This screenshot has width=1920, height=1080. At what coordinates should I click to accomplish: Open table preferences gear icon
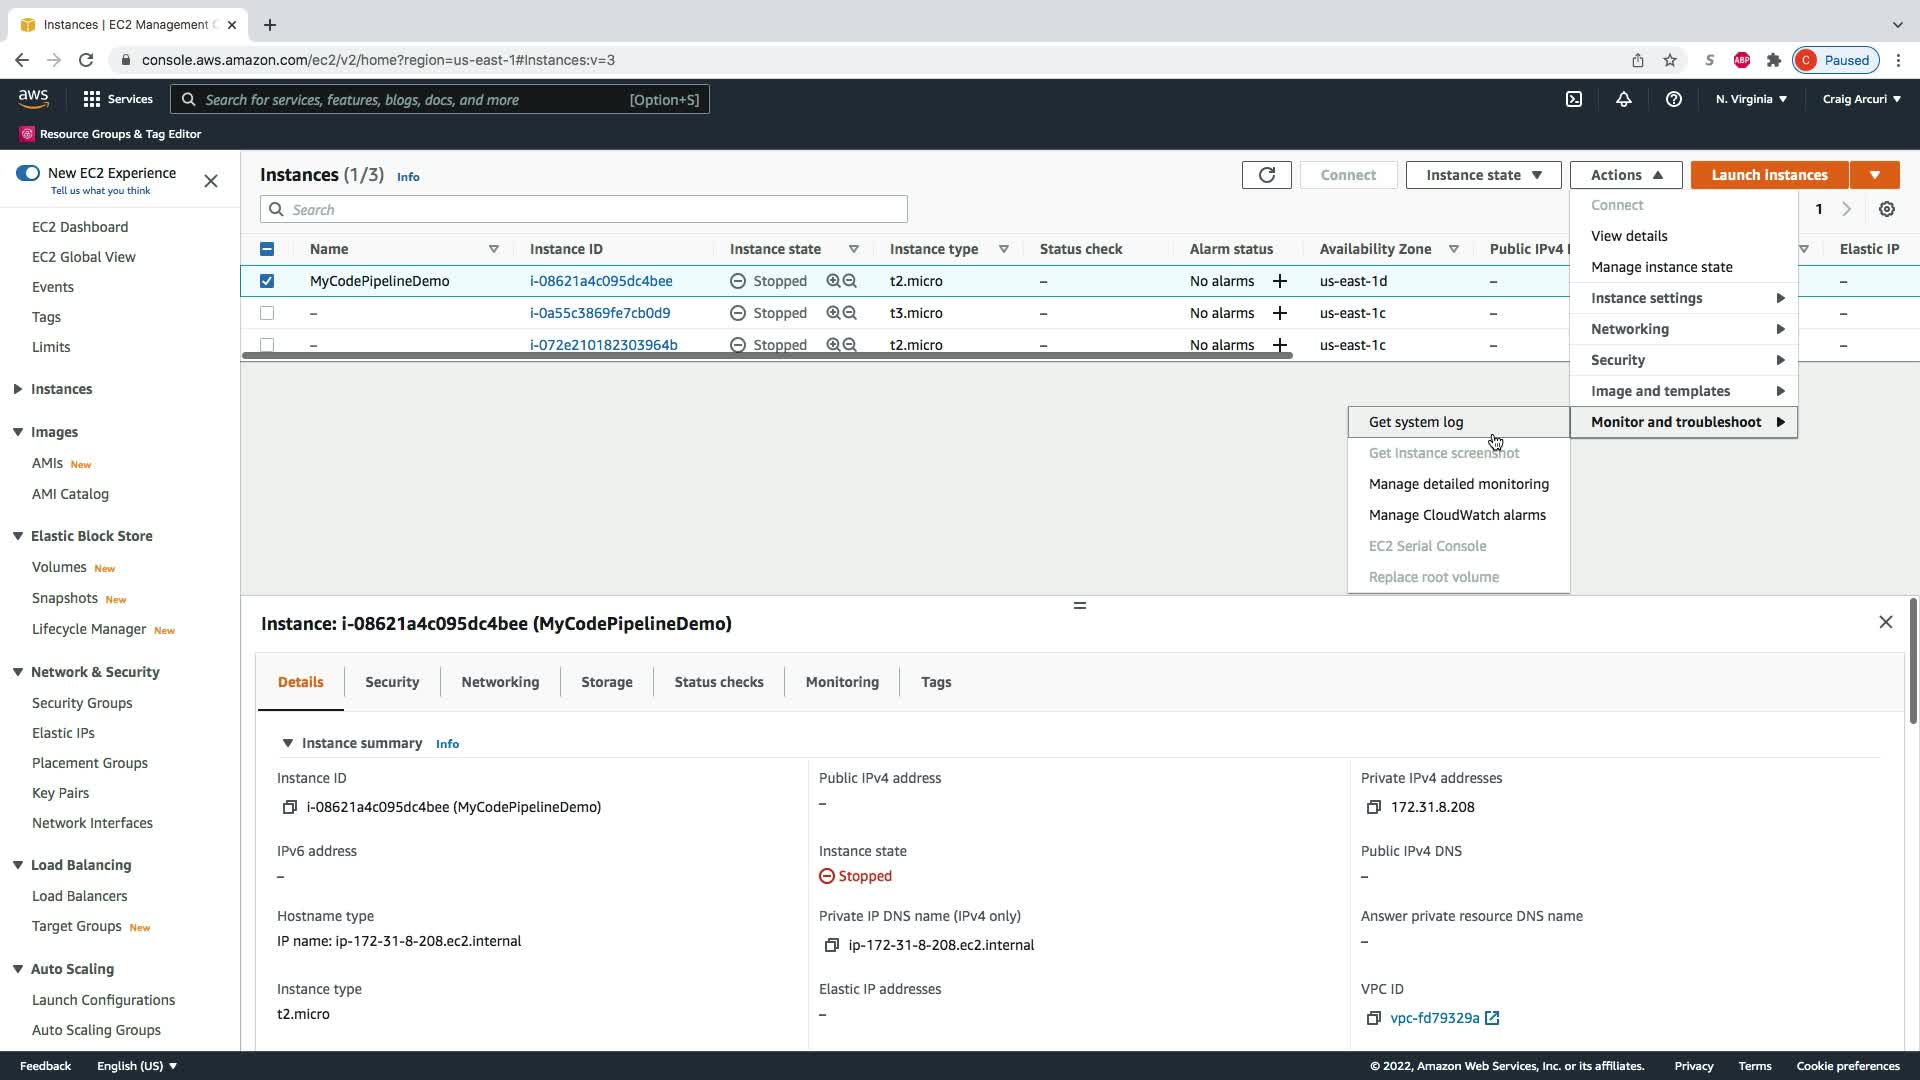(1886, 209)
